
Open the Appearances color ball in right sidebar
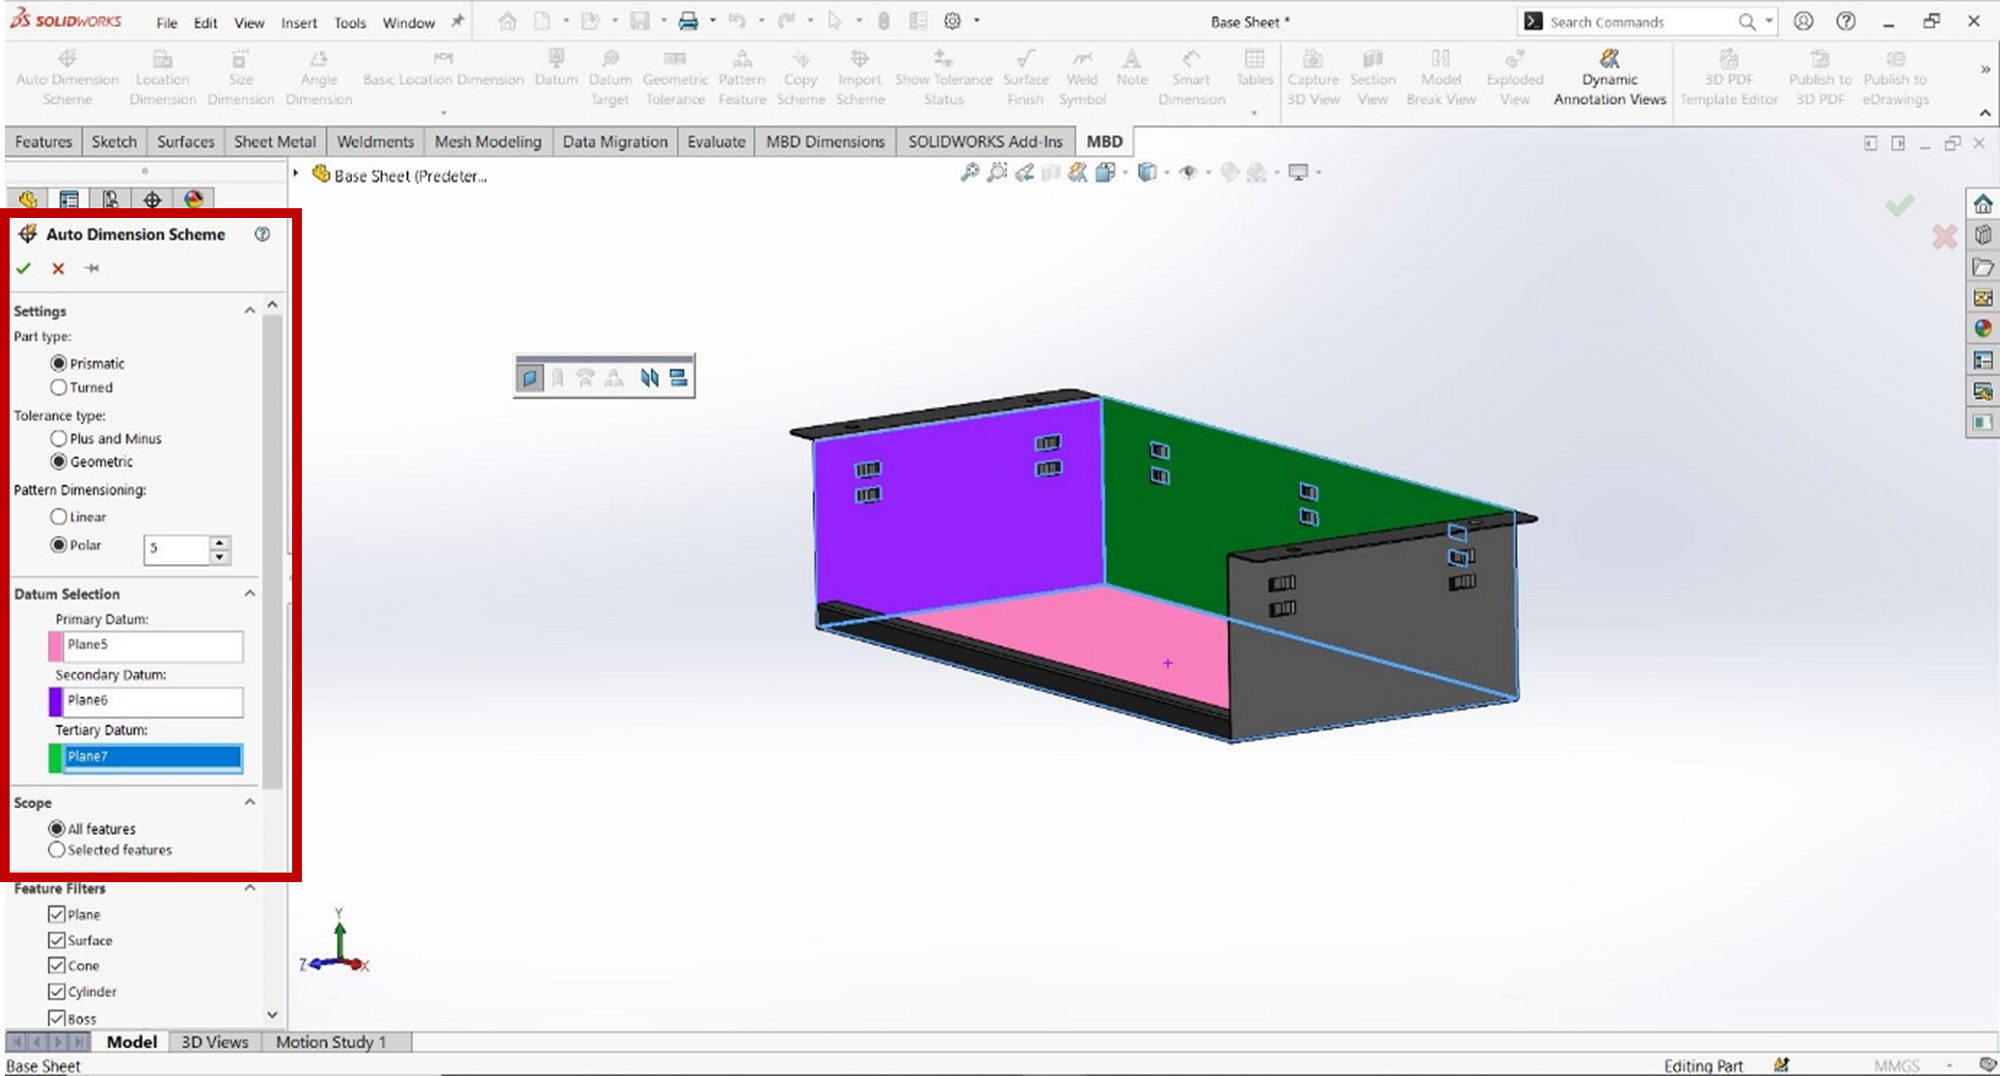tap(1982, 328)
